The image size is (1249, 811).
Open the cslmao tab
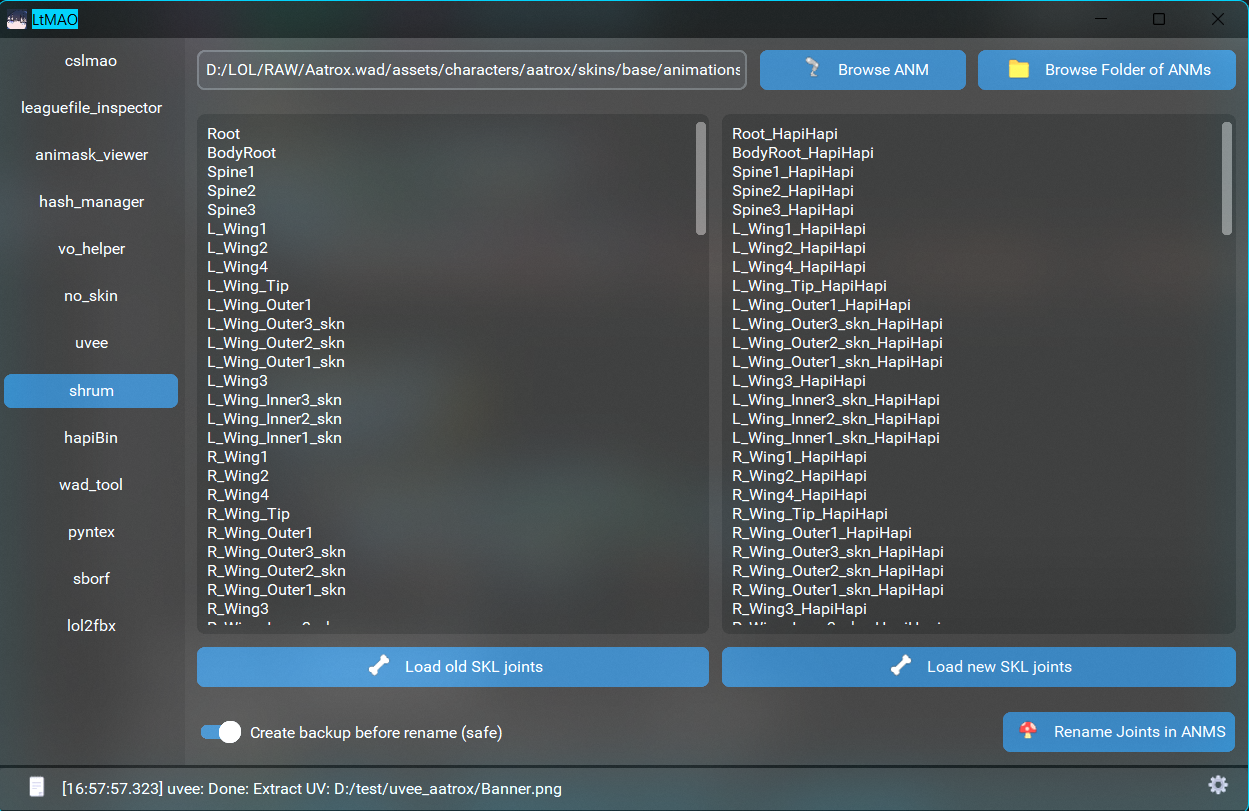pyautogui.click(x=91, y=61)
